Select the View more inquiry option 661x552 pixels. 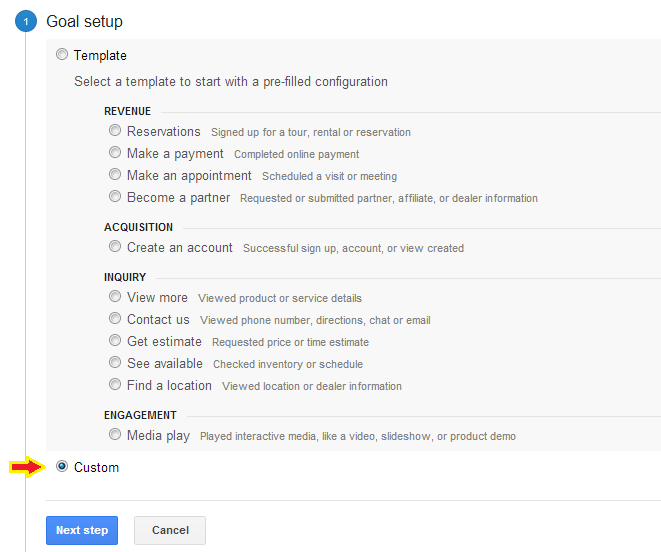click(115, 296)
